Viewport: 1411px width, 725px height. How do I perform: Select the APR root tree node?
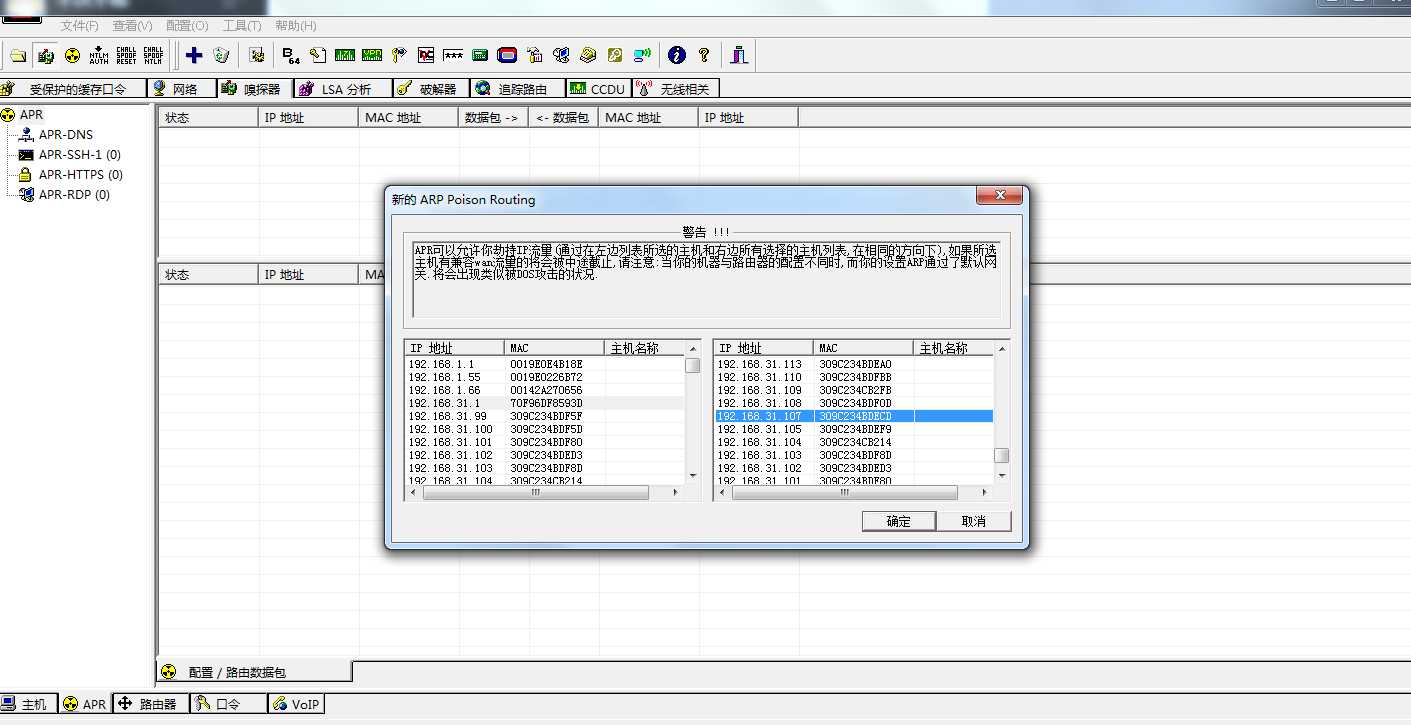31,115
